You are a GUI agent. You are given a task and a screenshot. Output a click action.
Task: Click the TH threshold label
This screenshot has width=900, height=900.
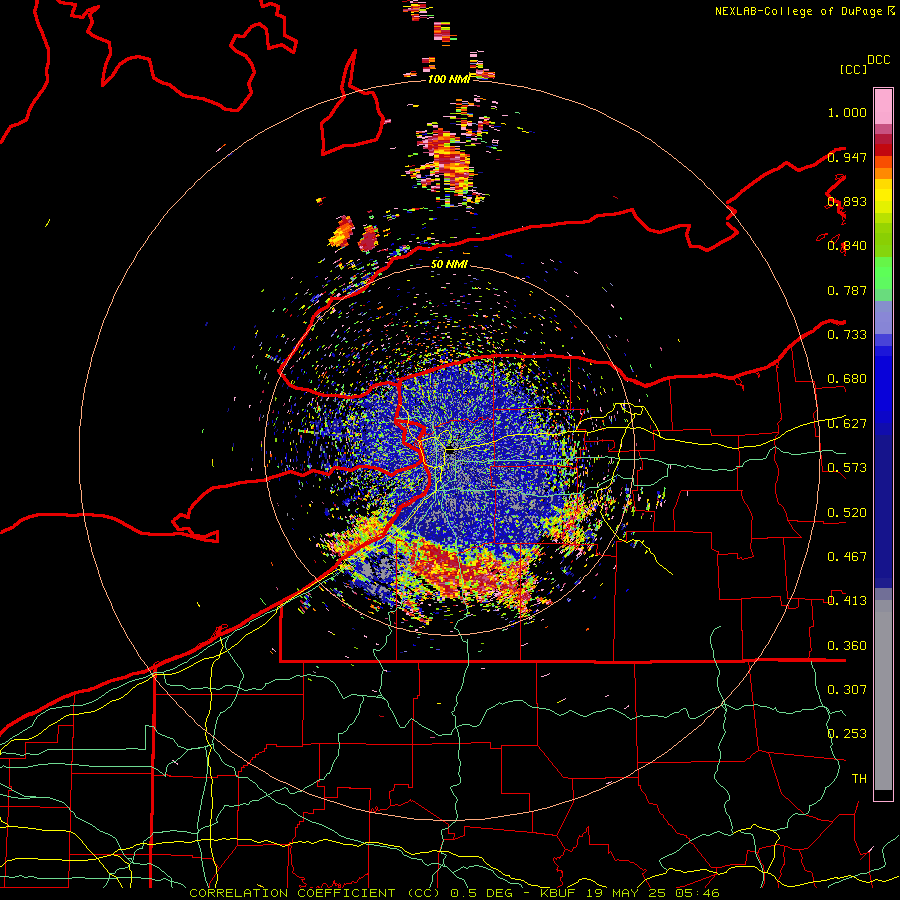[x=859, y=778]
